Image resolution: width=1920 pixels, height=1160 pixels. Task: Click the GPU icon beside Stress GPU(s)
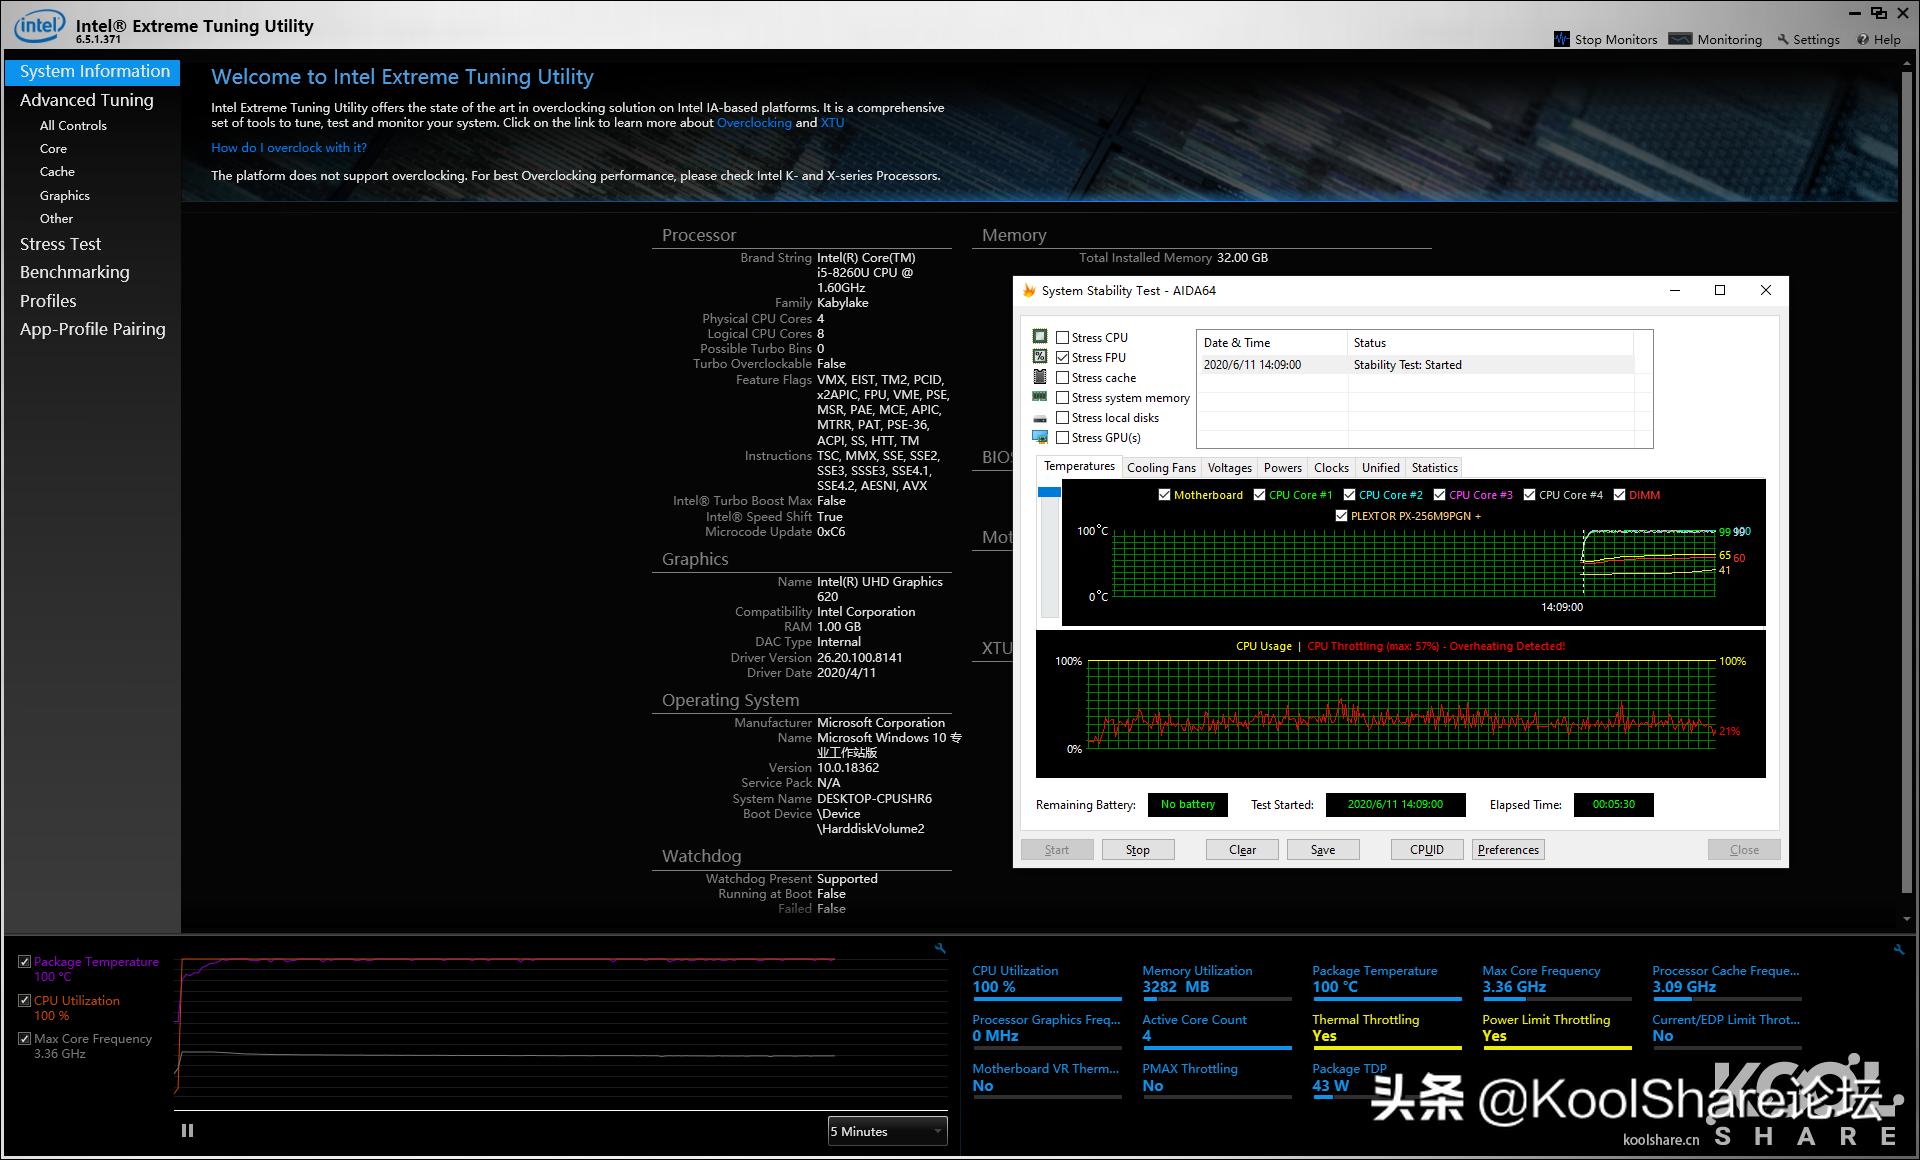[x=1041, y=436]
